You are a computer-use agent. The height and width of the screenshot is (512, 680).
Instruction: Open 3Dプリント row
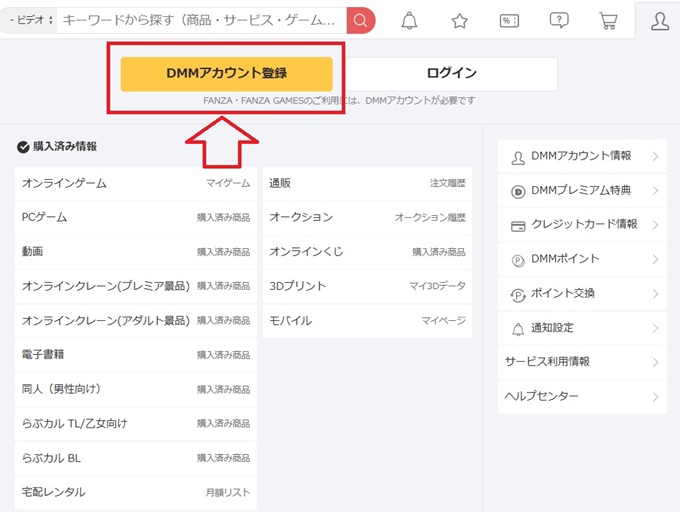tap(367, 286)
